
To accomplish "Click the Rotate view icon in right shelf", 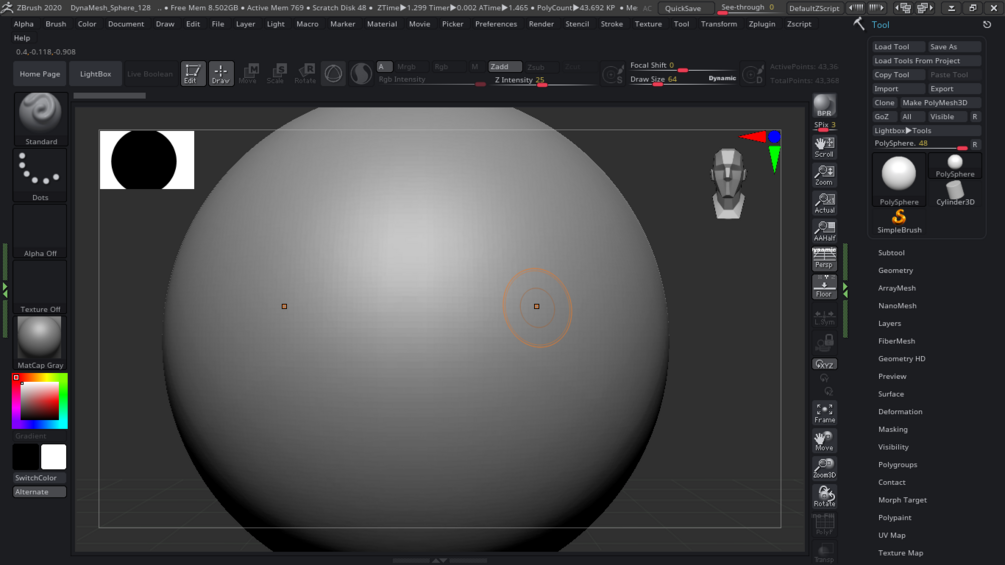I will click(824, 496).
